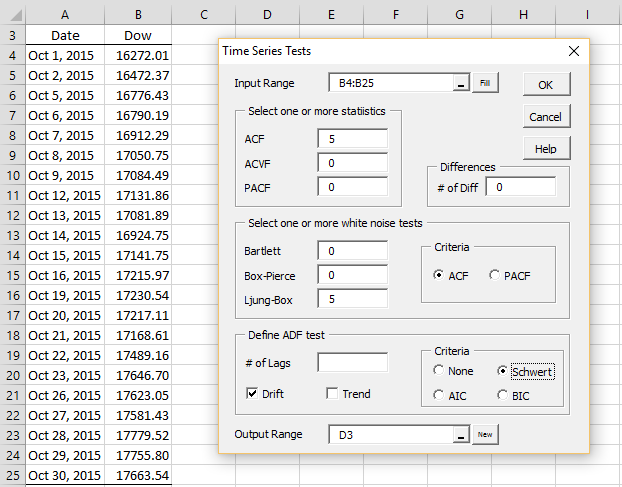Click the # of Diff input field
This screenshot has width=622, height=487.
(x=521, y=187)
